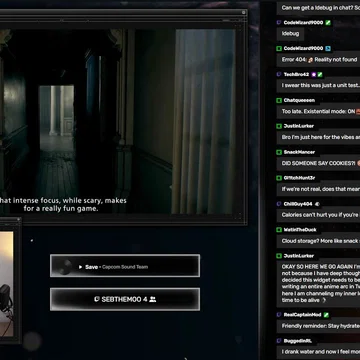360x360 pixels.
Task: Click the 'OKAY SO HERE WE GO AGAIN' message
Action: 318,283
